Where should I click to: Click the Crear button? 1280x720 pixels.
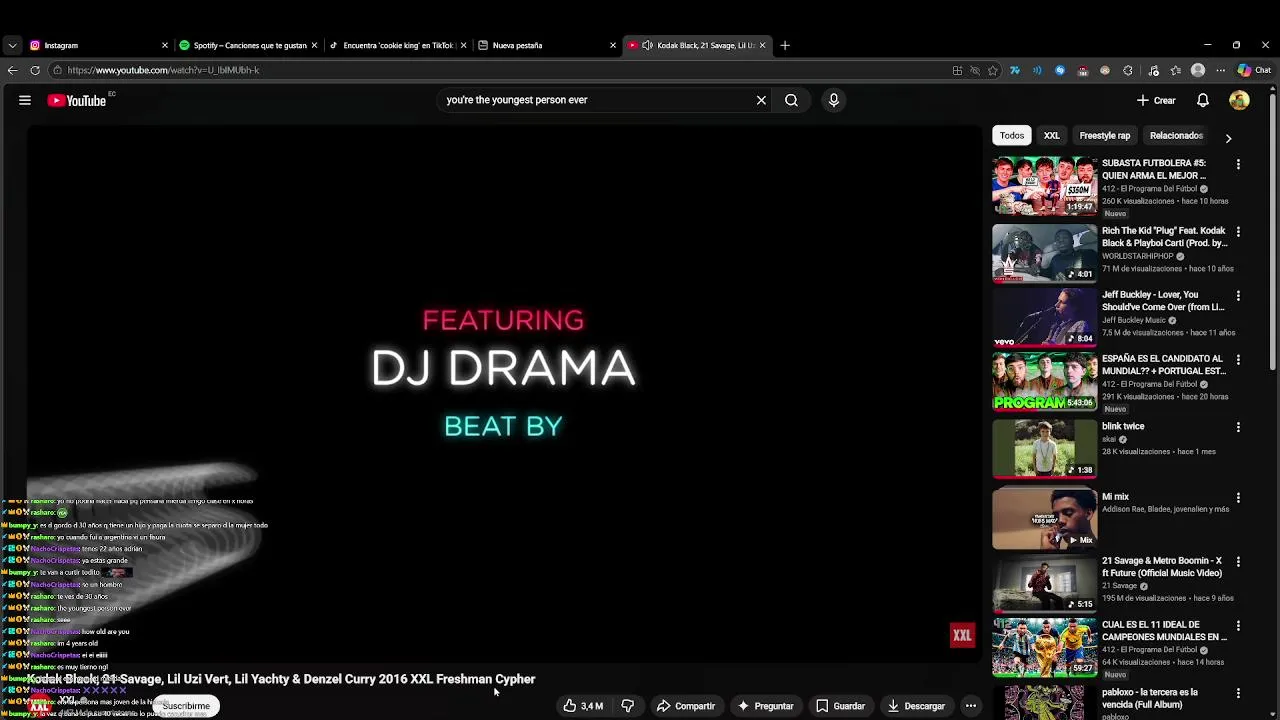[x=1156, y=100]
